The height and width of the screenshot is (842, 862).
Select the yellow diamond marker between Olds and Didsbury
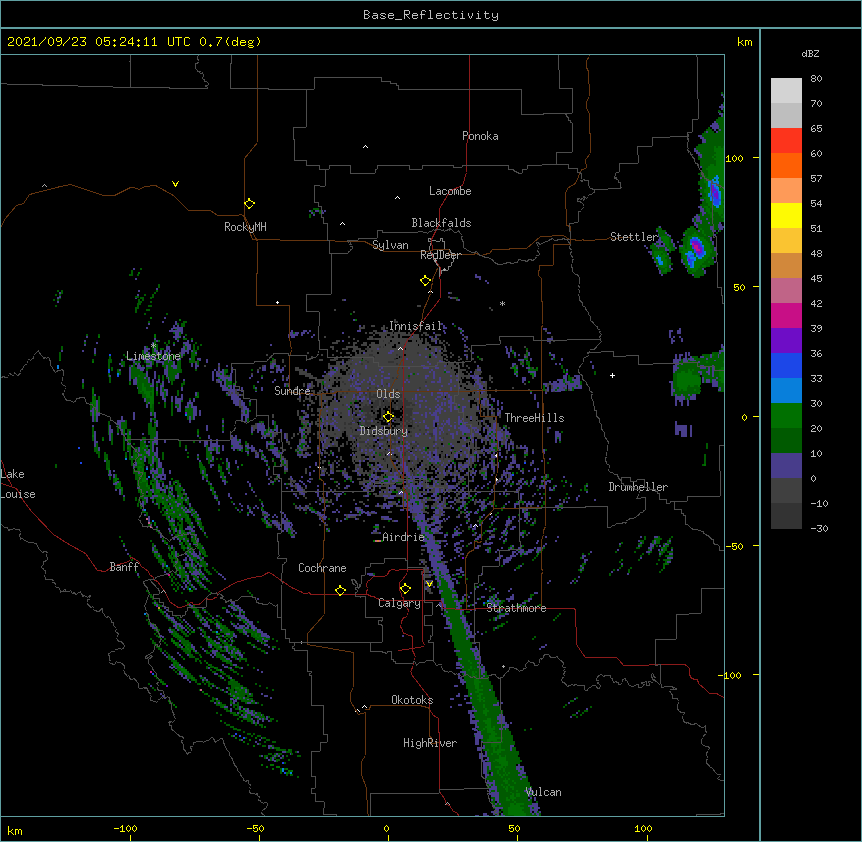click(x=388, y=416)
